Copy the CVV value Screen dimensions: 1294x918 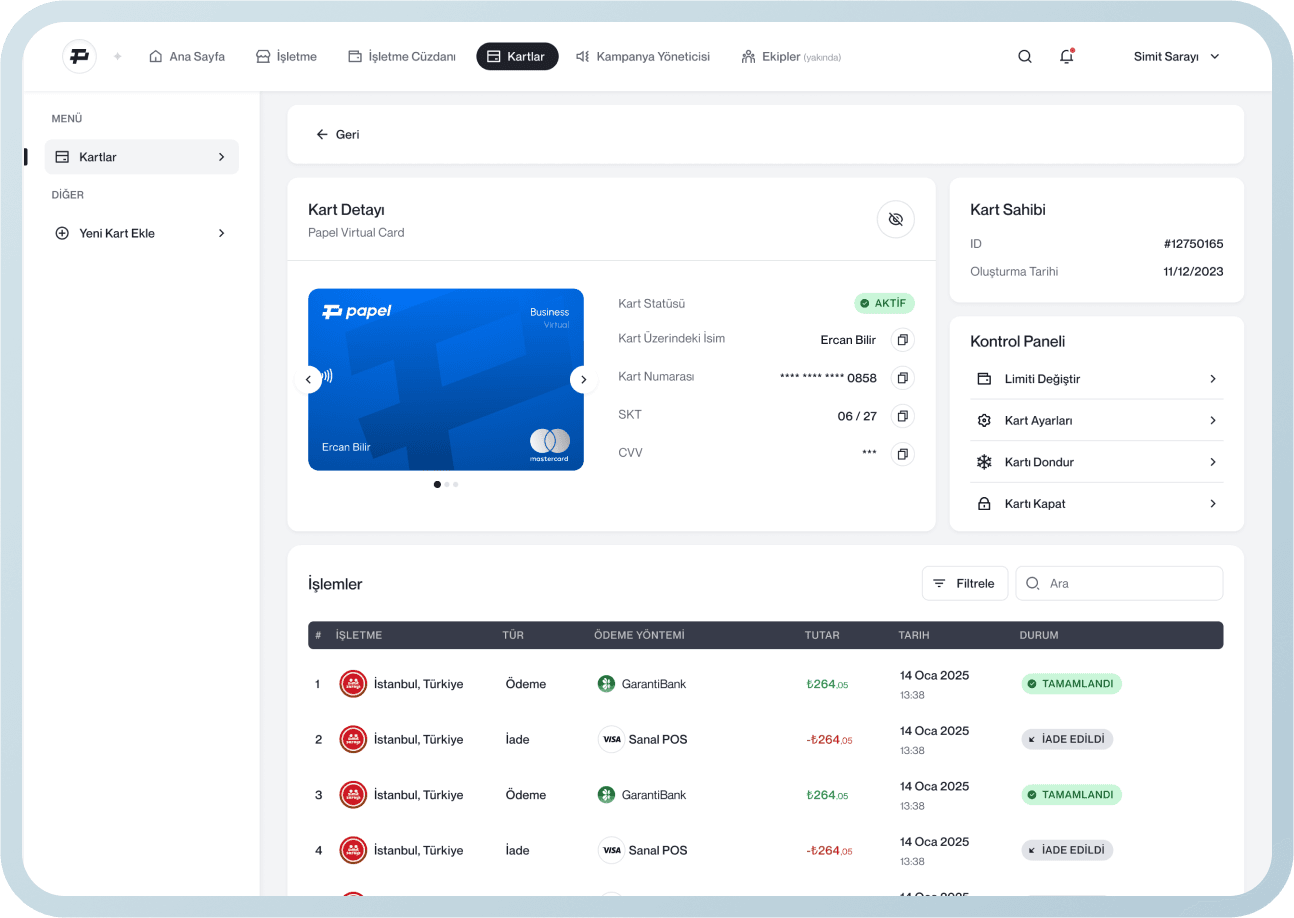[902, 454]
